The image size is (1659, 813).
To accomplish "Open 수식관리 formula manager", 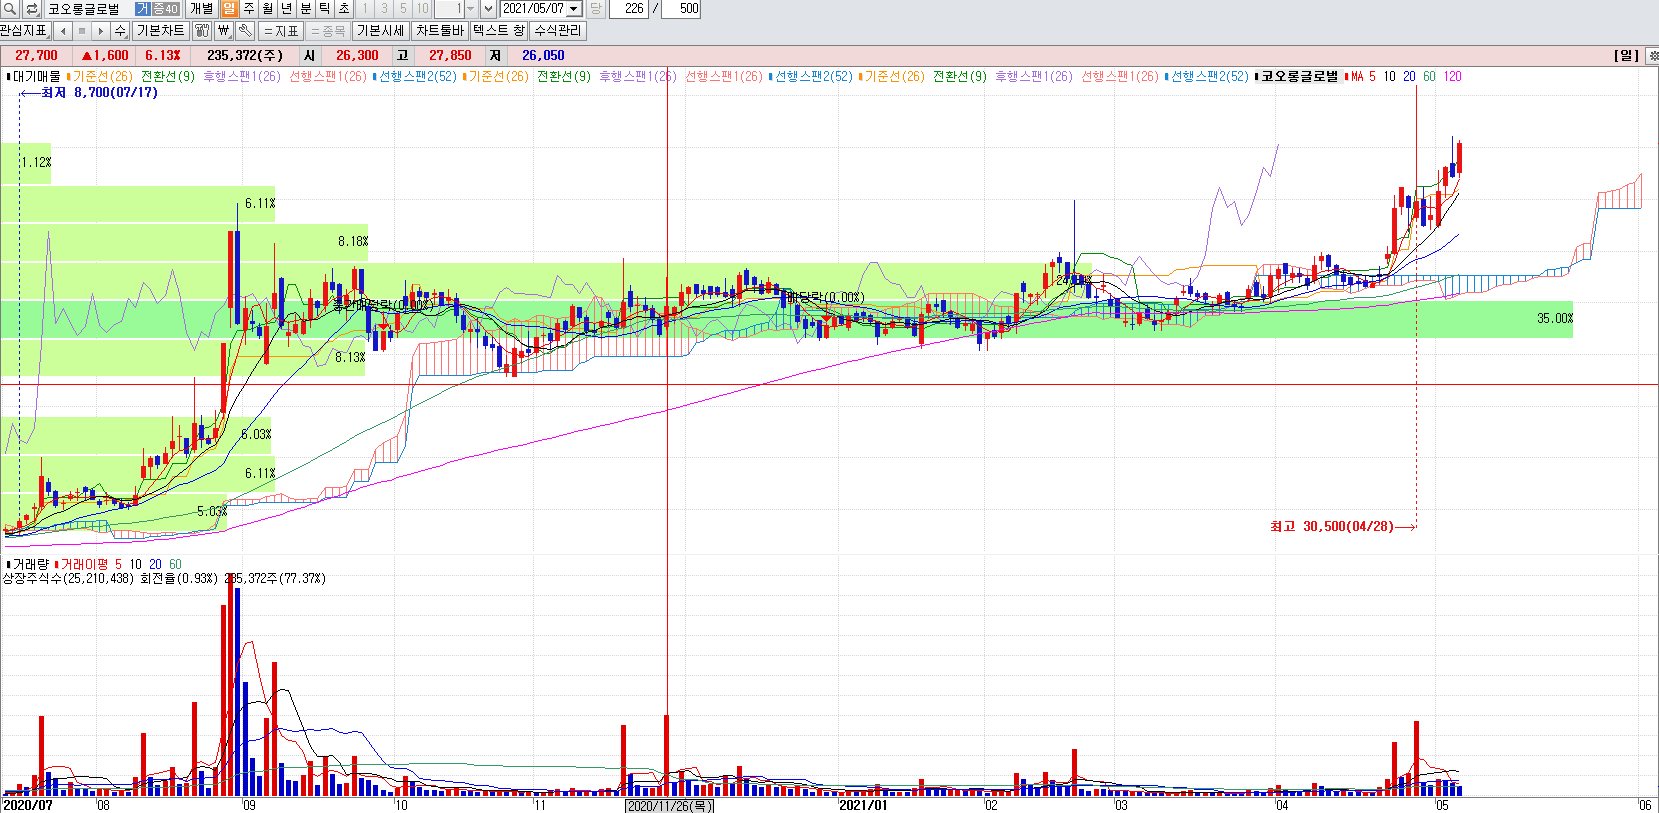I will 558,31.
